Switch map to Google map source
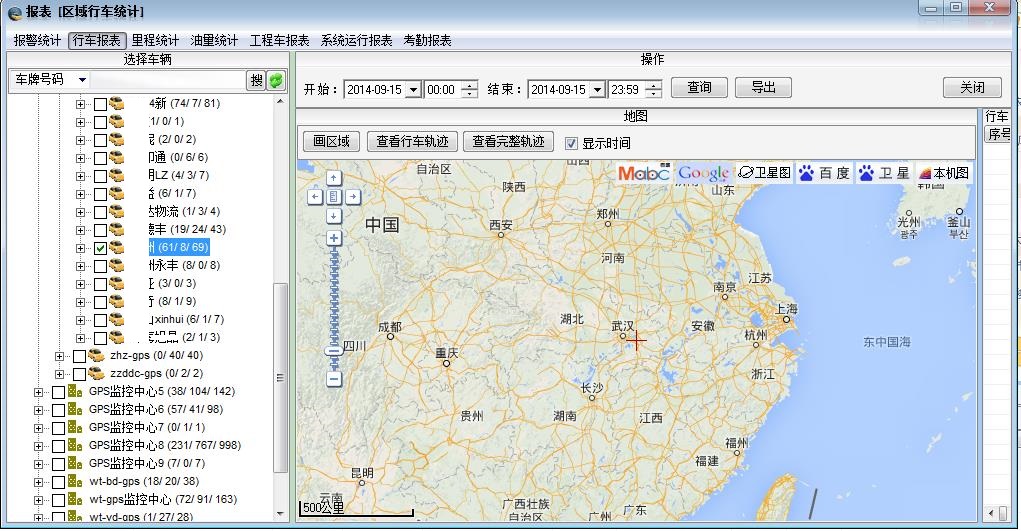The image size is (1021, 531). [x=703, y=173]
